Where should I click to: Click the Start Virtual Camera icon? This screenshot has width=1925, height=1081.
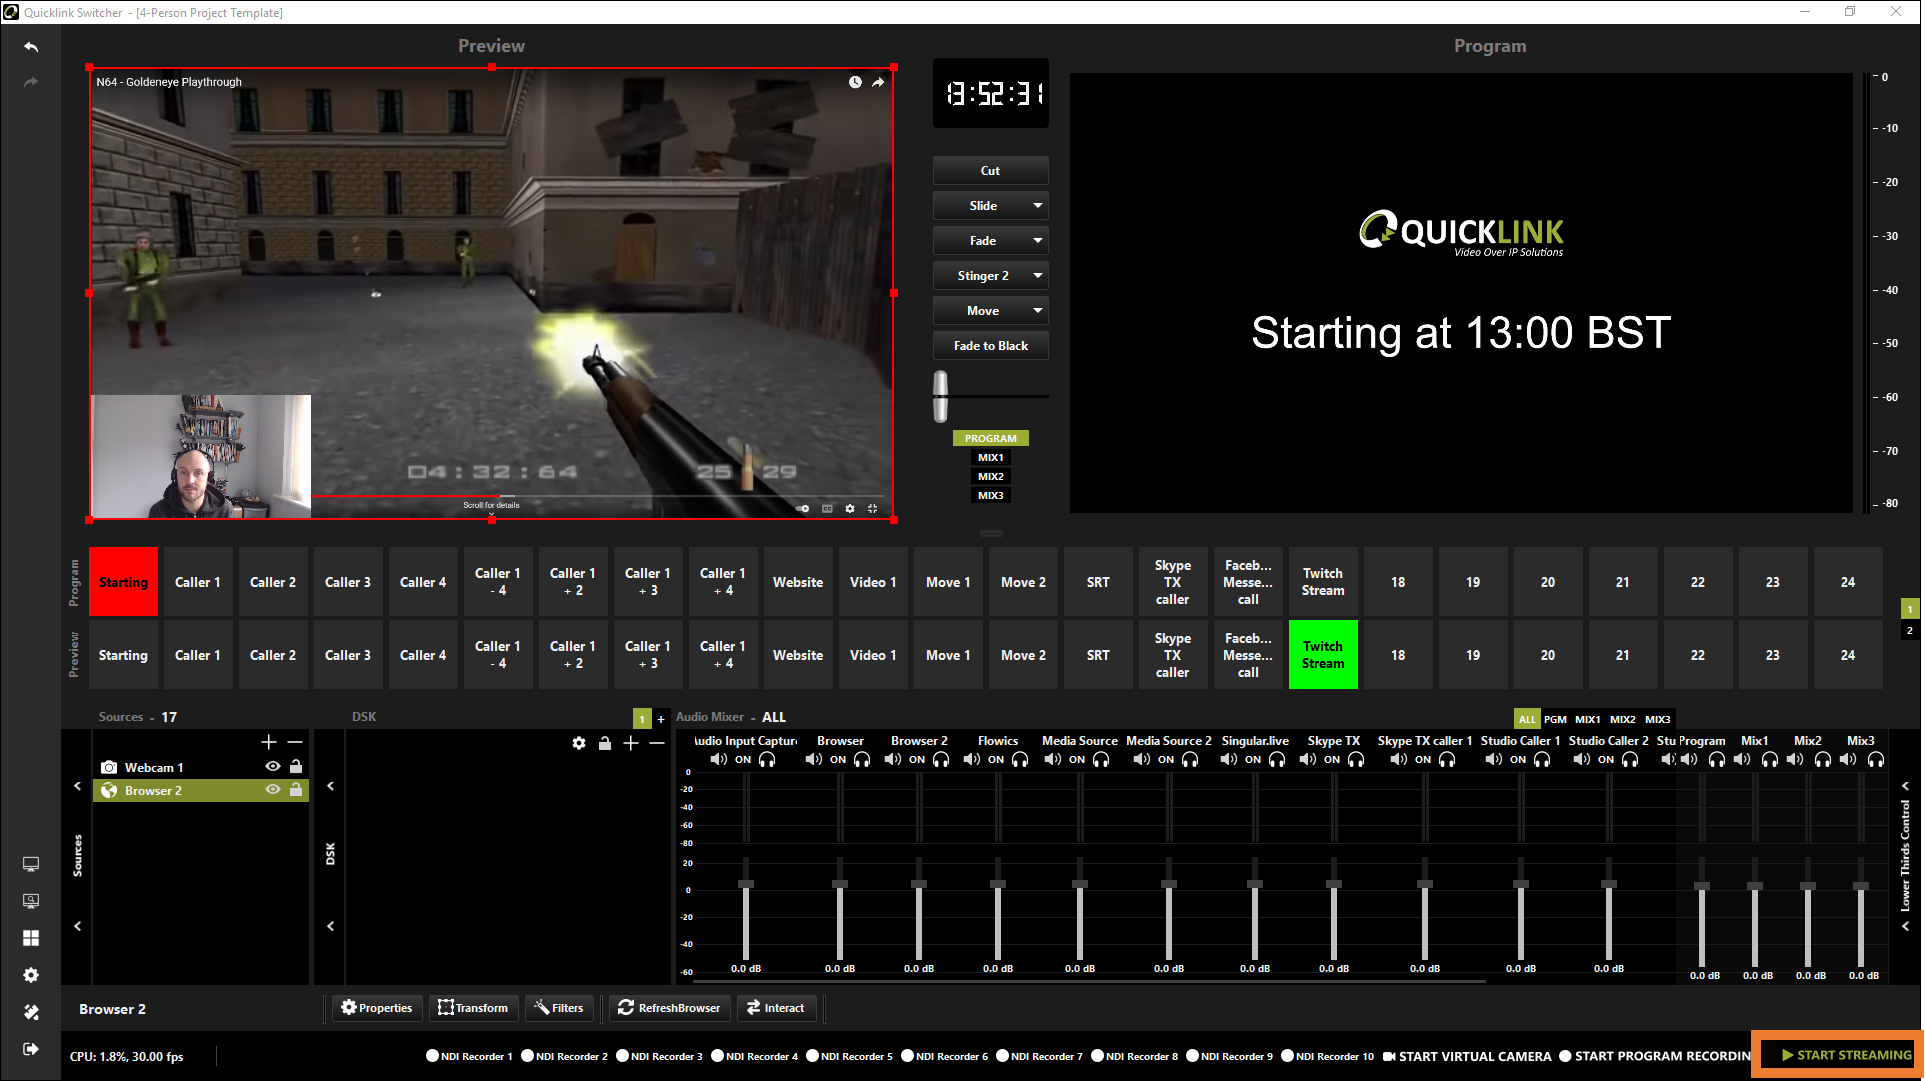coord(1389,1056)
